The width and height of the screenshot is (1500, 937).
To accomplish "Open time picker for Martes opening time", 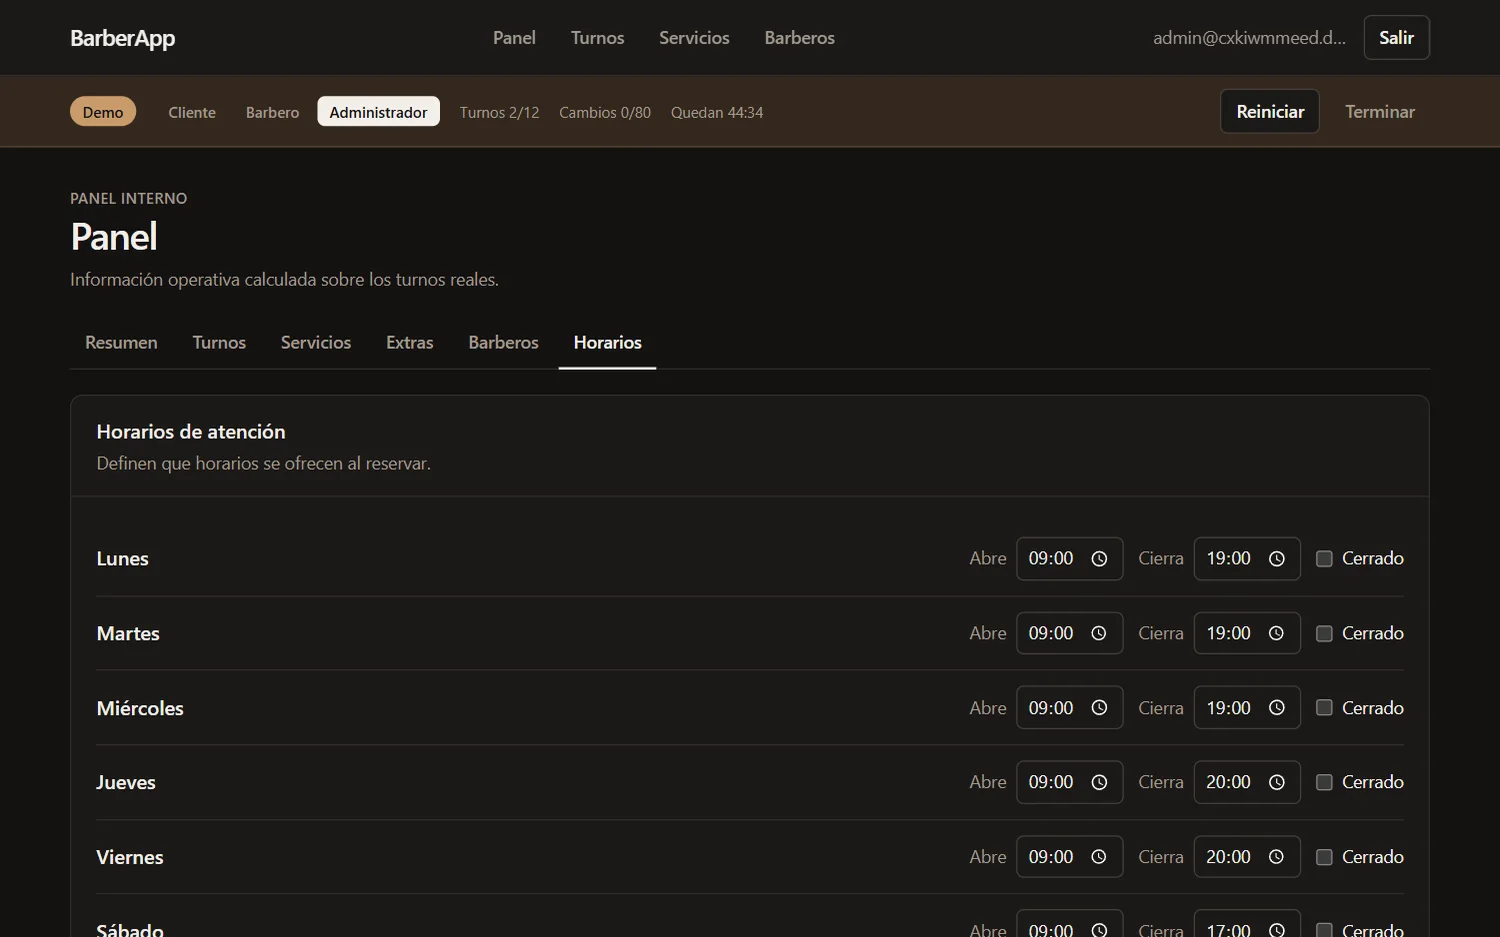I will pyautogui.click(x=1099, y=634).
